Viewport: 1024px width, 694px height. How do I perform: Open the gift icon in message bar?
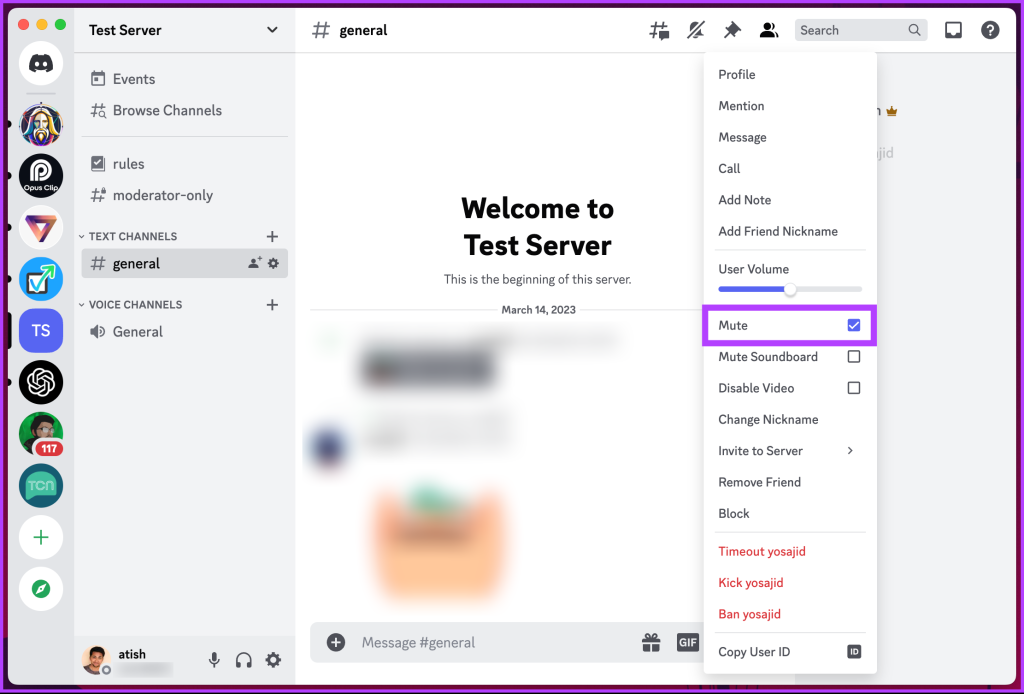coord(651,642)
